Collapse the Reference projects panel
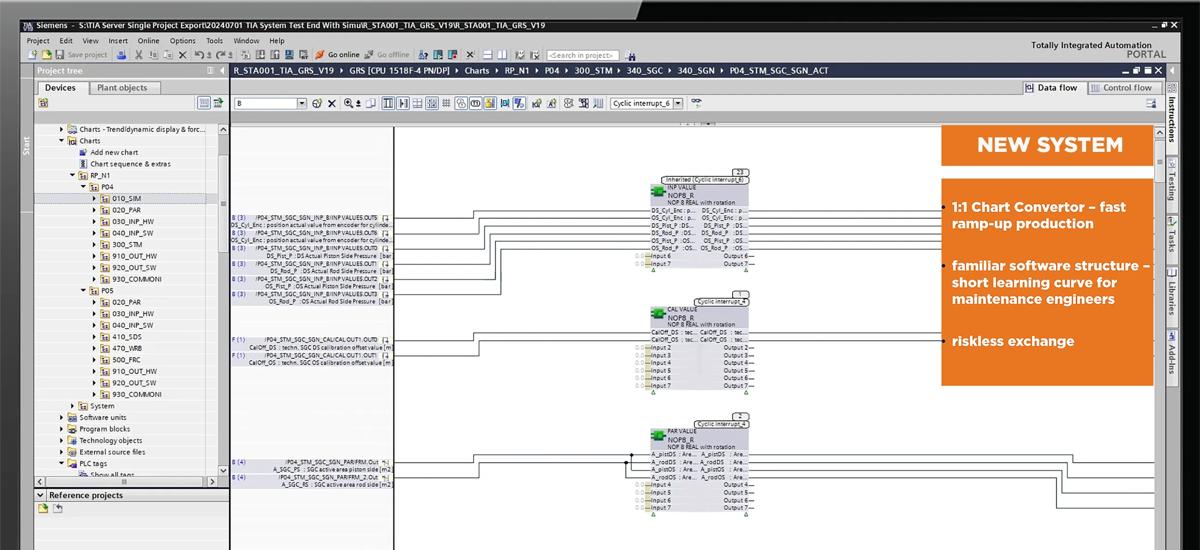 click(41, 495)
